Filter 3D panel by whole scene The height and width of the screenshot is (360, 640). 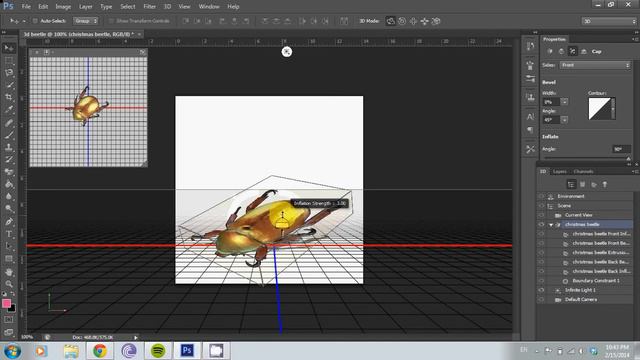click(571, 184)
